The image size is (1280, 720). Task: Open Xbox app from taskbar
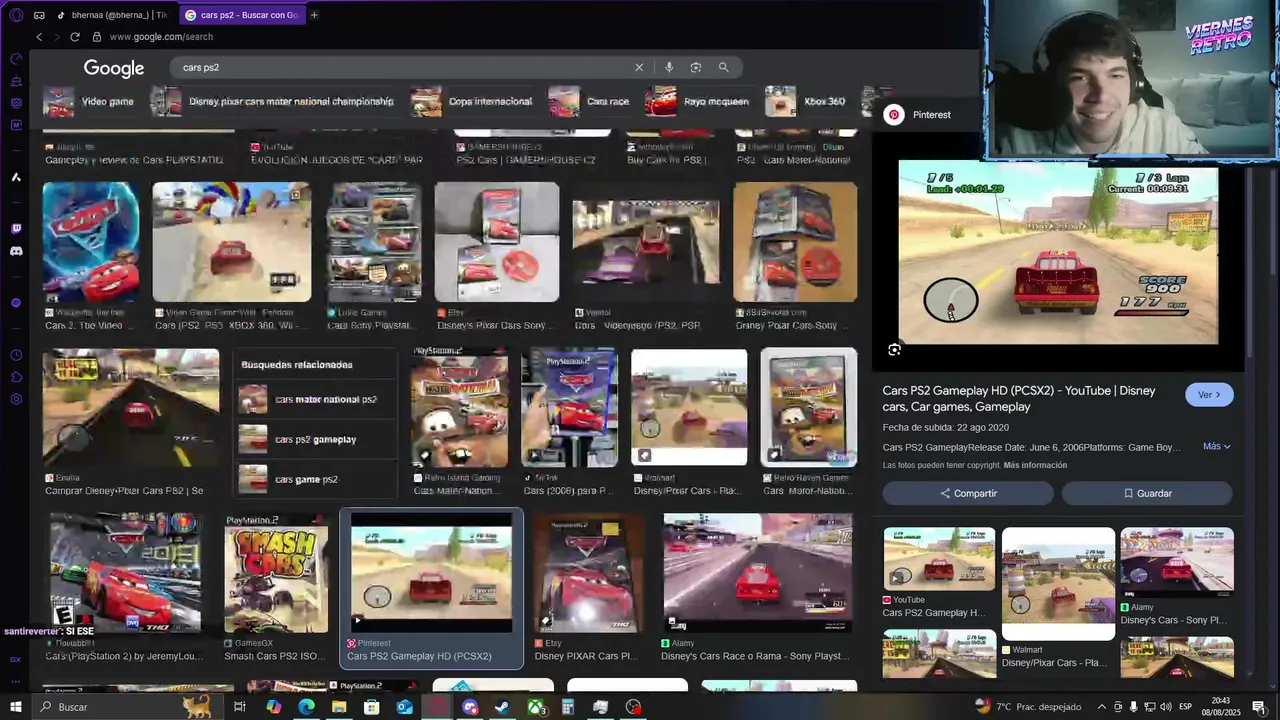pos(535,707)
